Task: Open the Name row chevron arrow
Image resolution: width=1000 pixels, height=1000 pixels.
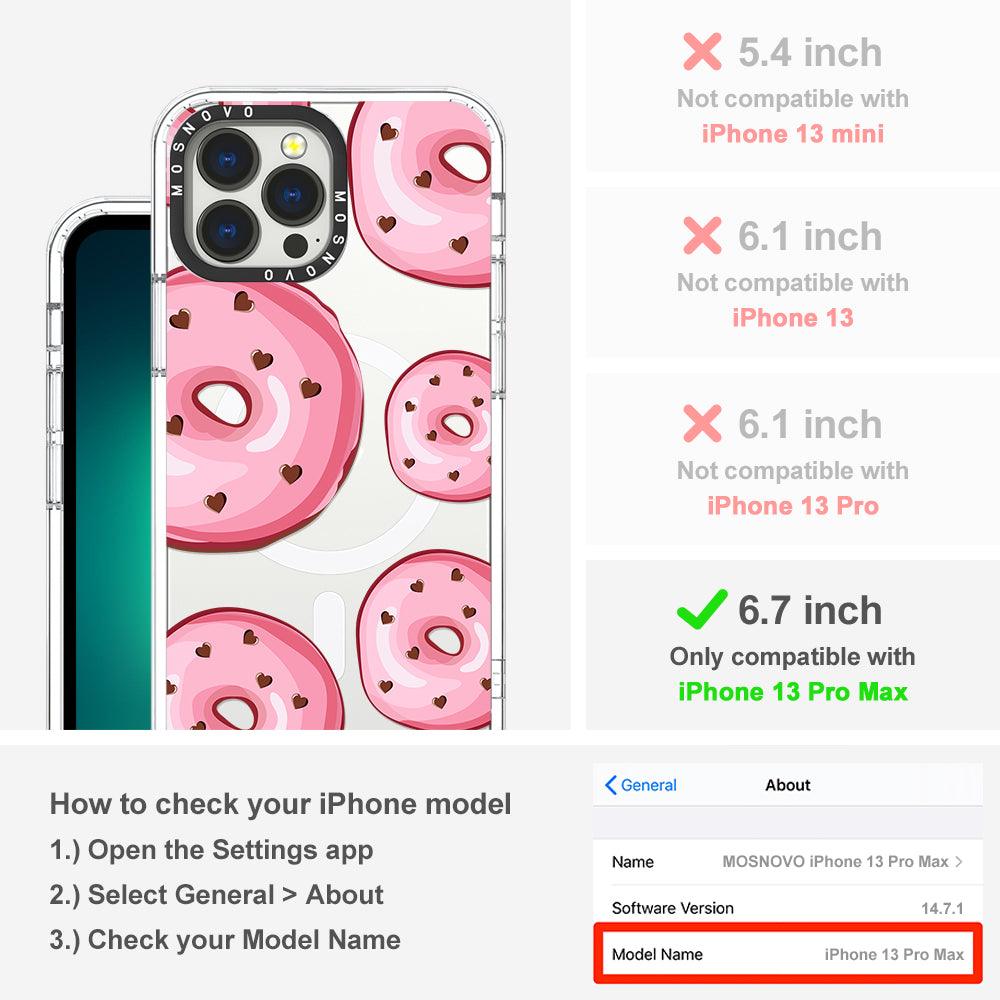Action: point(959,862)
